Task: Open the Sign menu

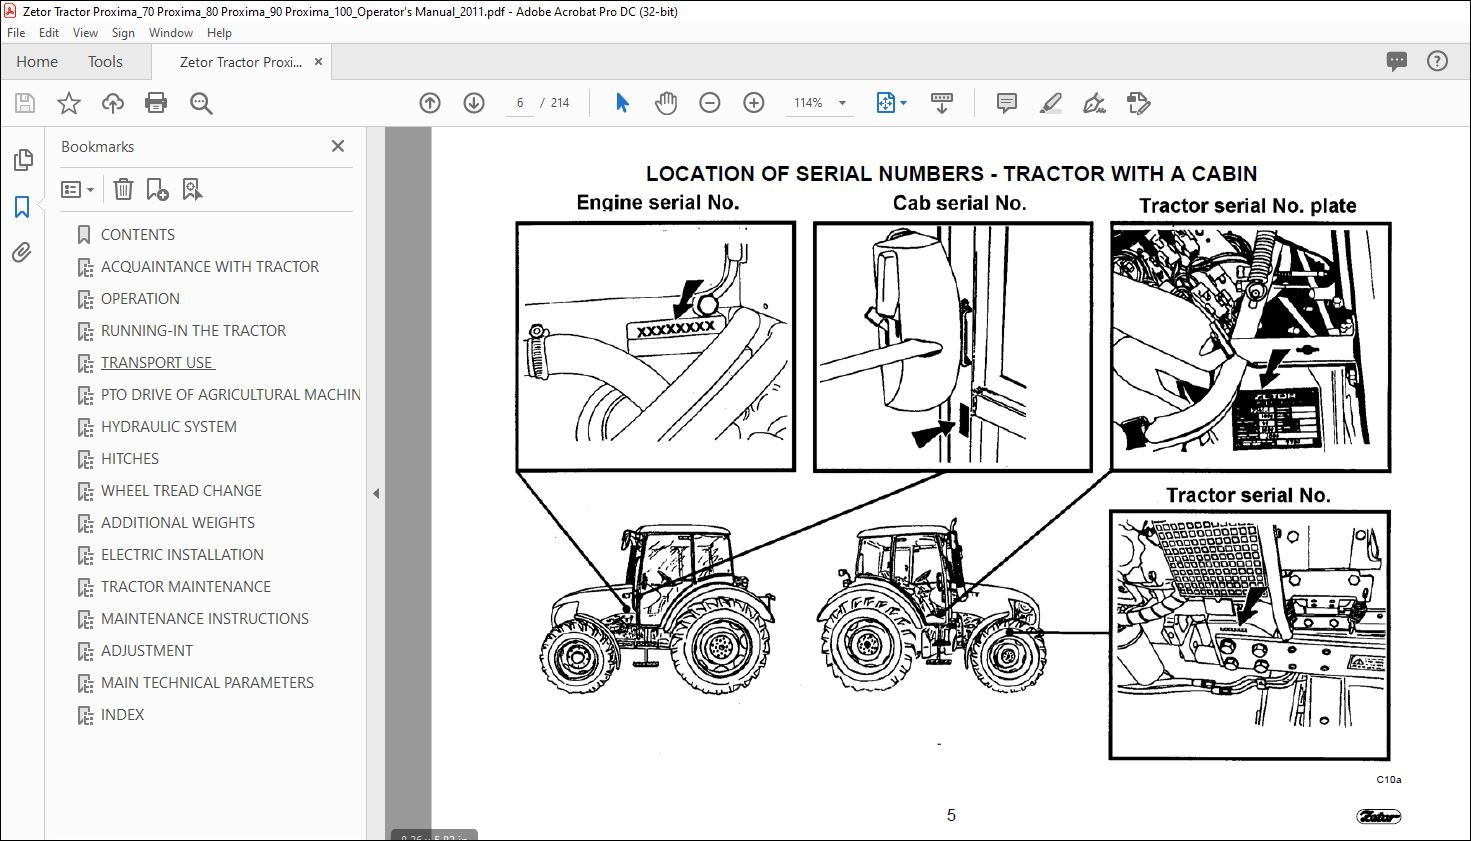Action: click(123, 33)
